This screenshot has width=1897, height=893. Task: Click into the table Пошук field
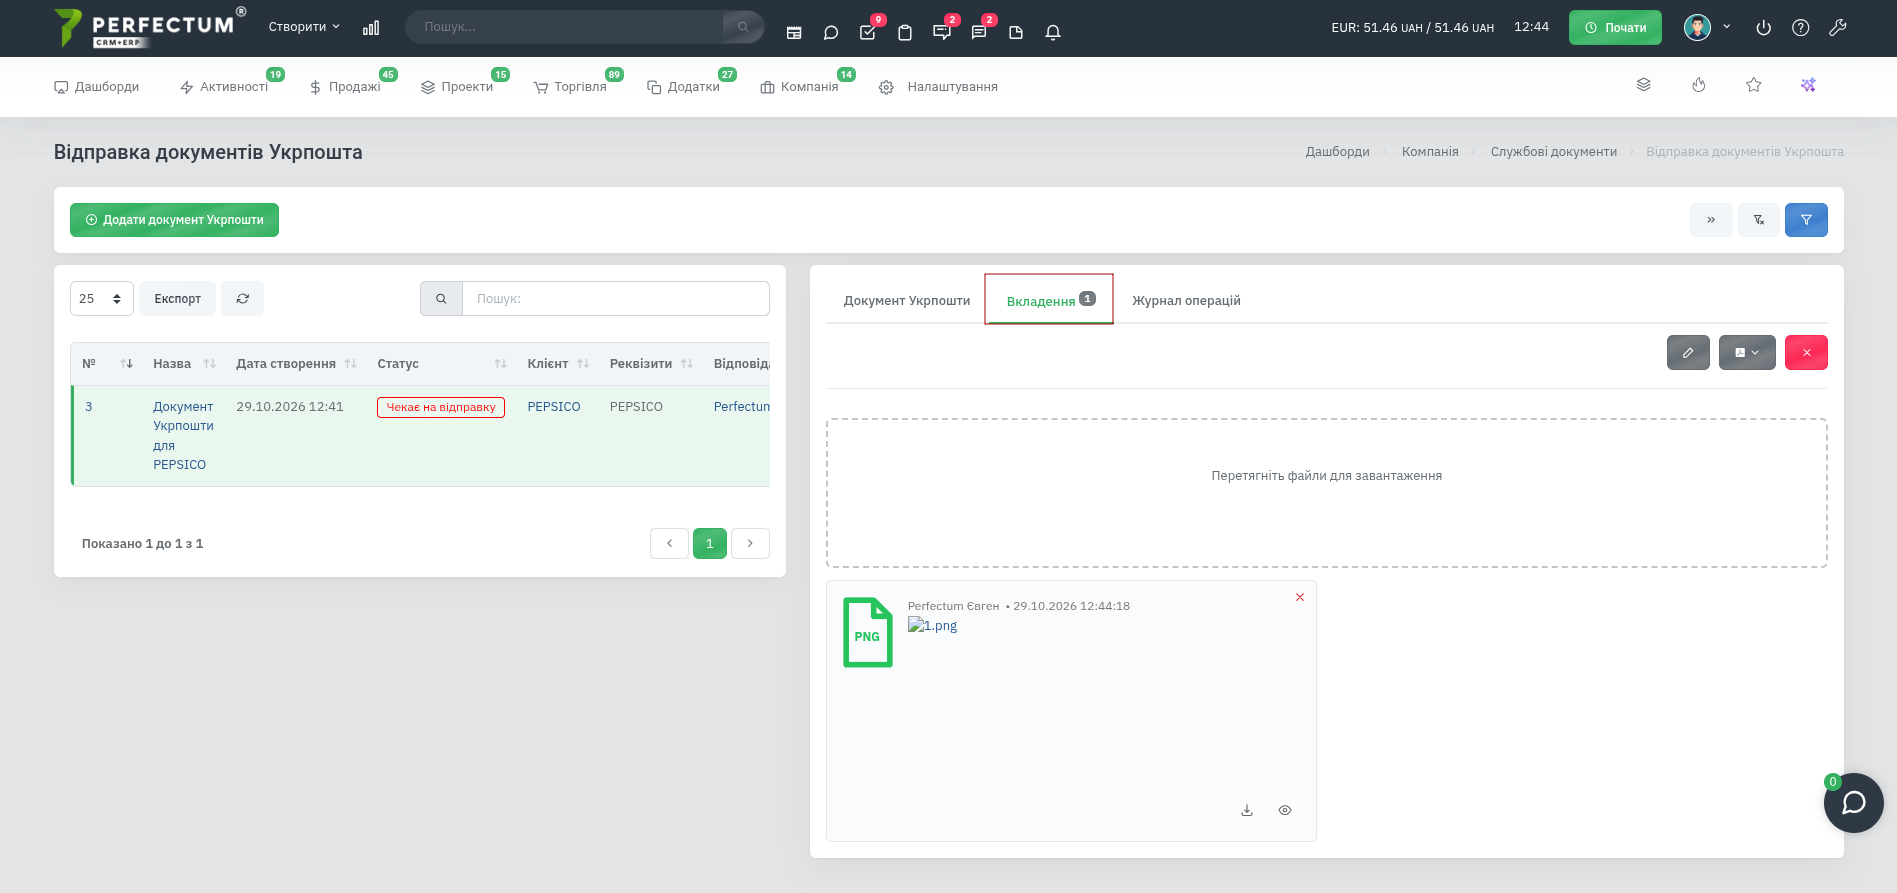pyautogui.click(x=615, y=298)
